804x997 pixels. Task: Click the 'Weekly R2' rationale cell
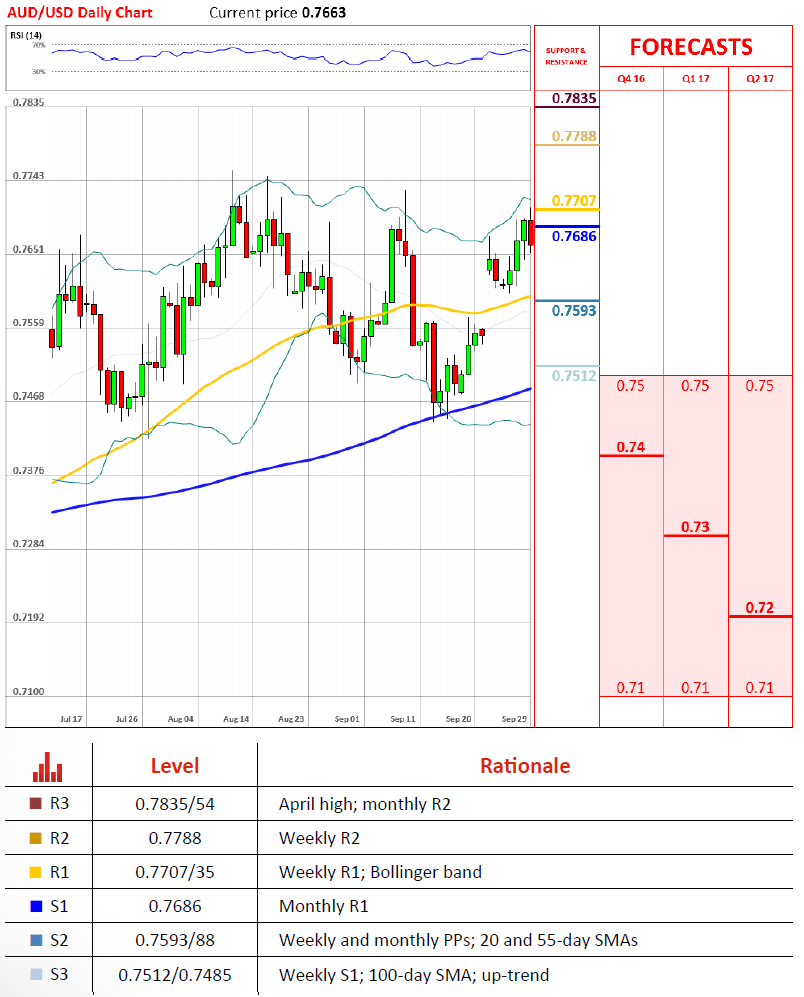click(x=319, y=838)
